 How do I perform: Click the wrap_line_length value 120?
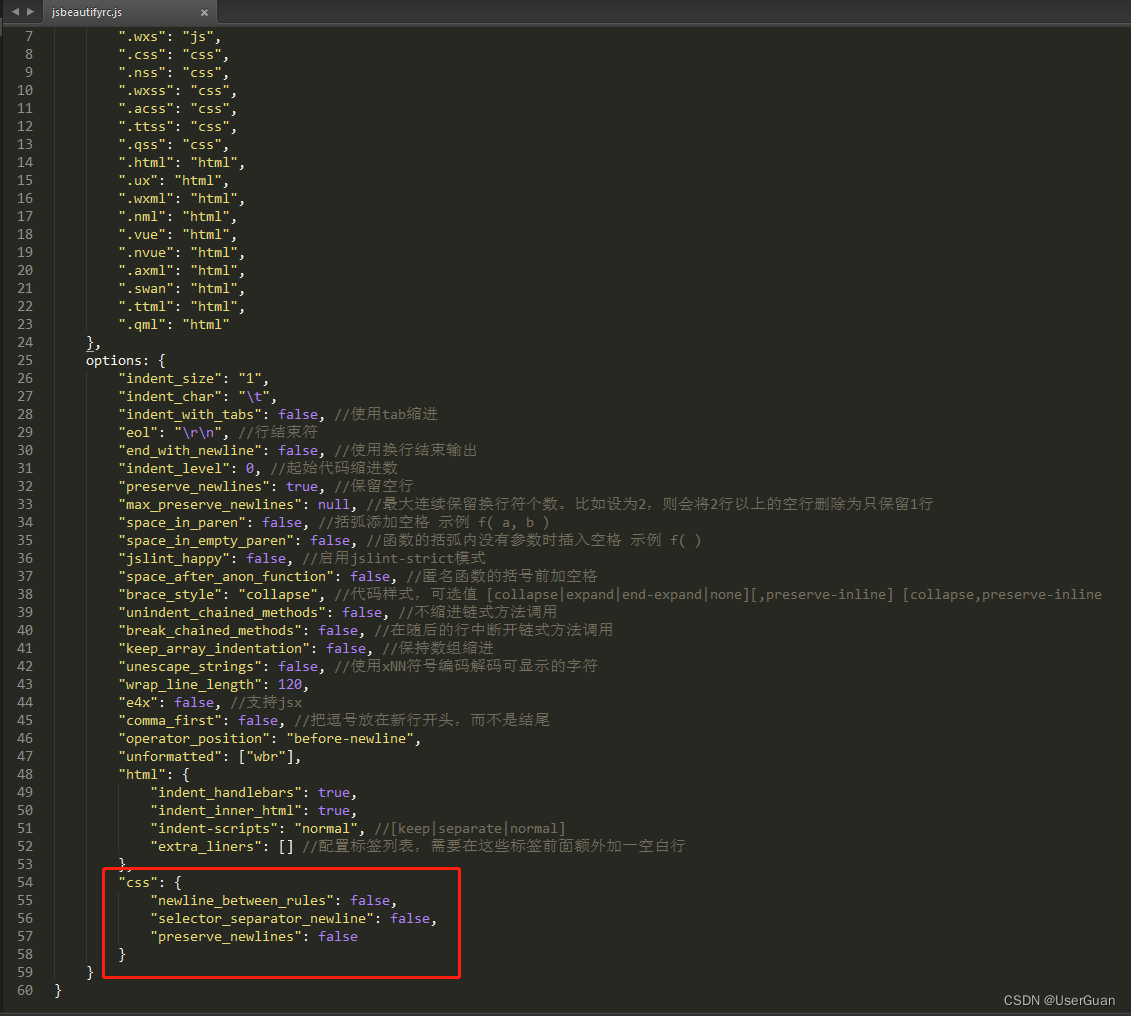click(x=290, y=684)
